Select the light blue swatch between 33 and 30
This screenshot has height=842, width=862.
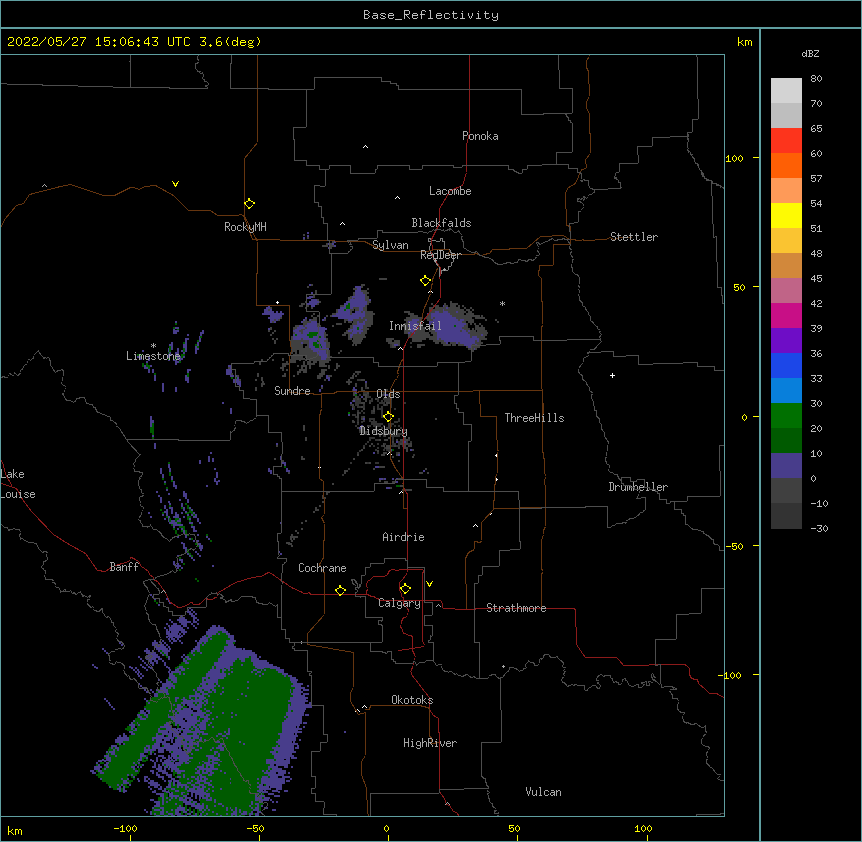tap(786, 391)
